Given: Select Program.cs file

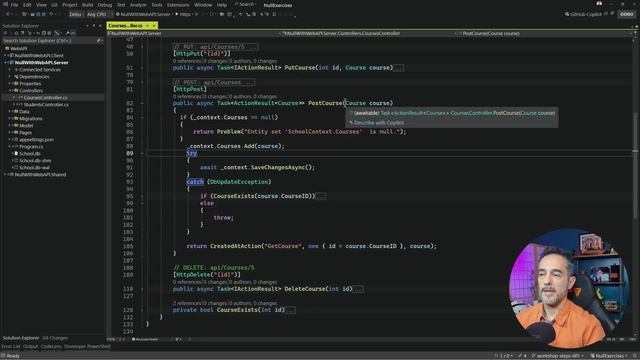Looking at the screenshot, I should (31, 147).
